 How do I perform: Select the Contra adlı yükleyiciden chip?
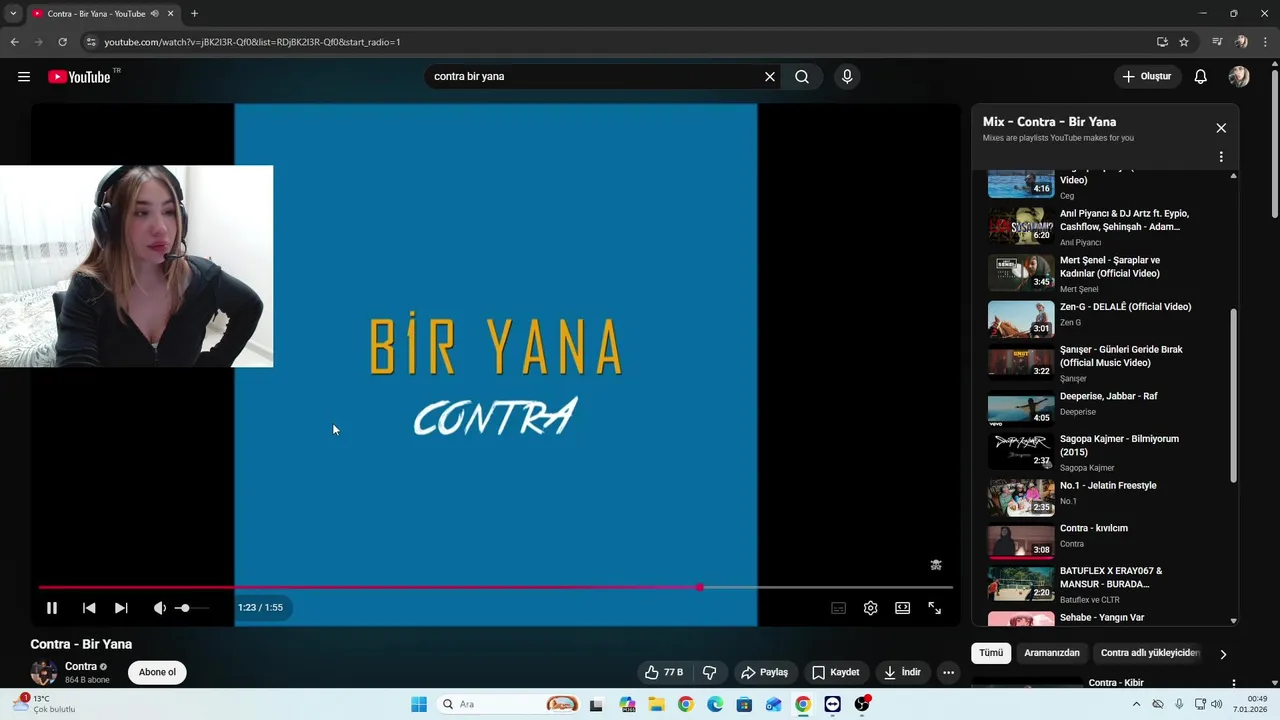(x=1150, y=653)
